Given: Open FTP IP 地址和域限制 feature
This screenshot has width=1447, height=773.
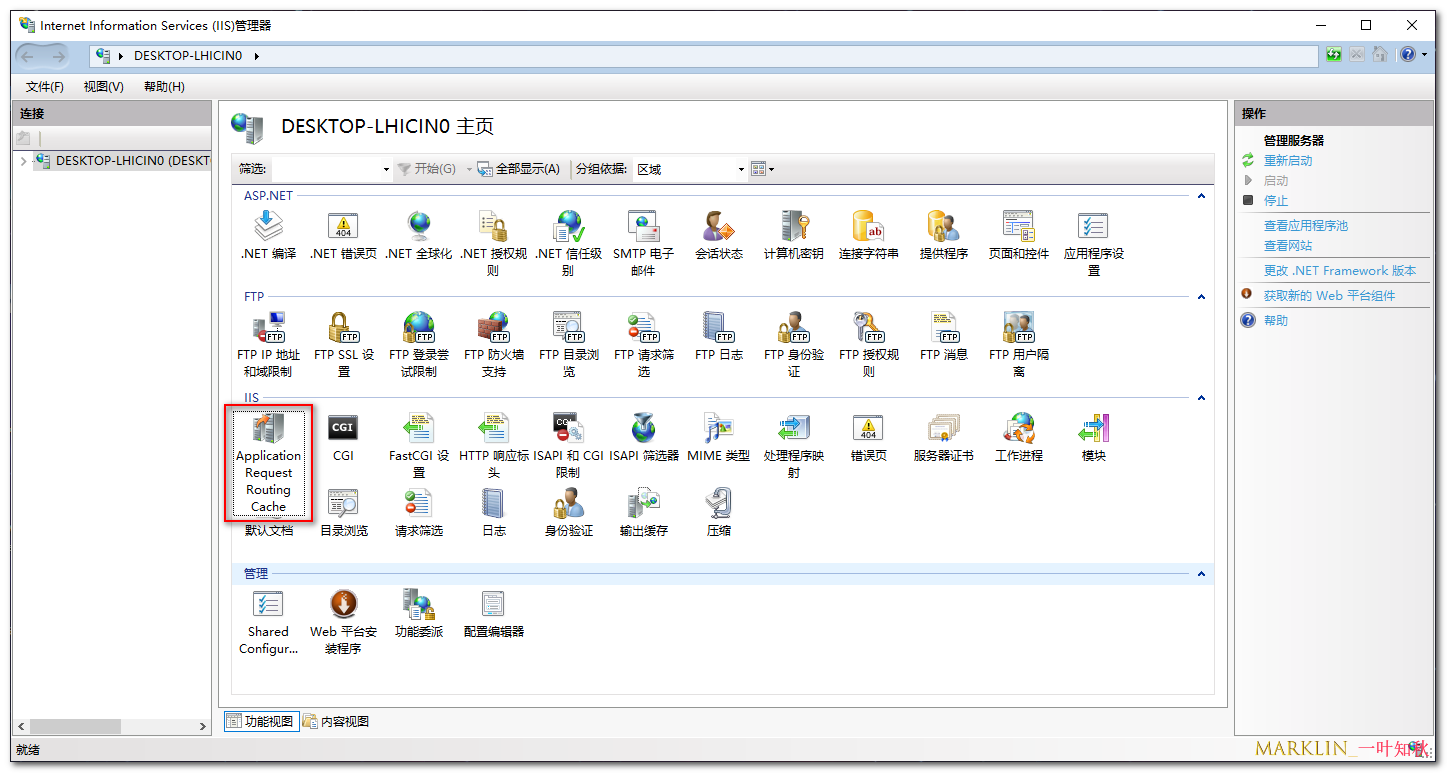Looking at the screenshot, I should (268, 345).
